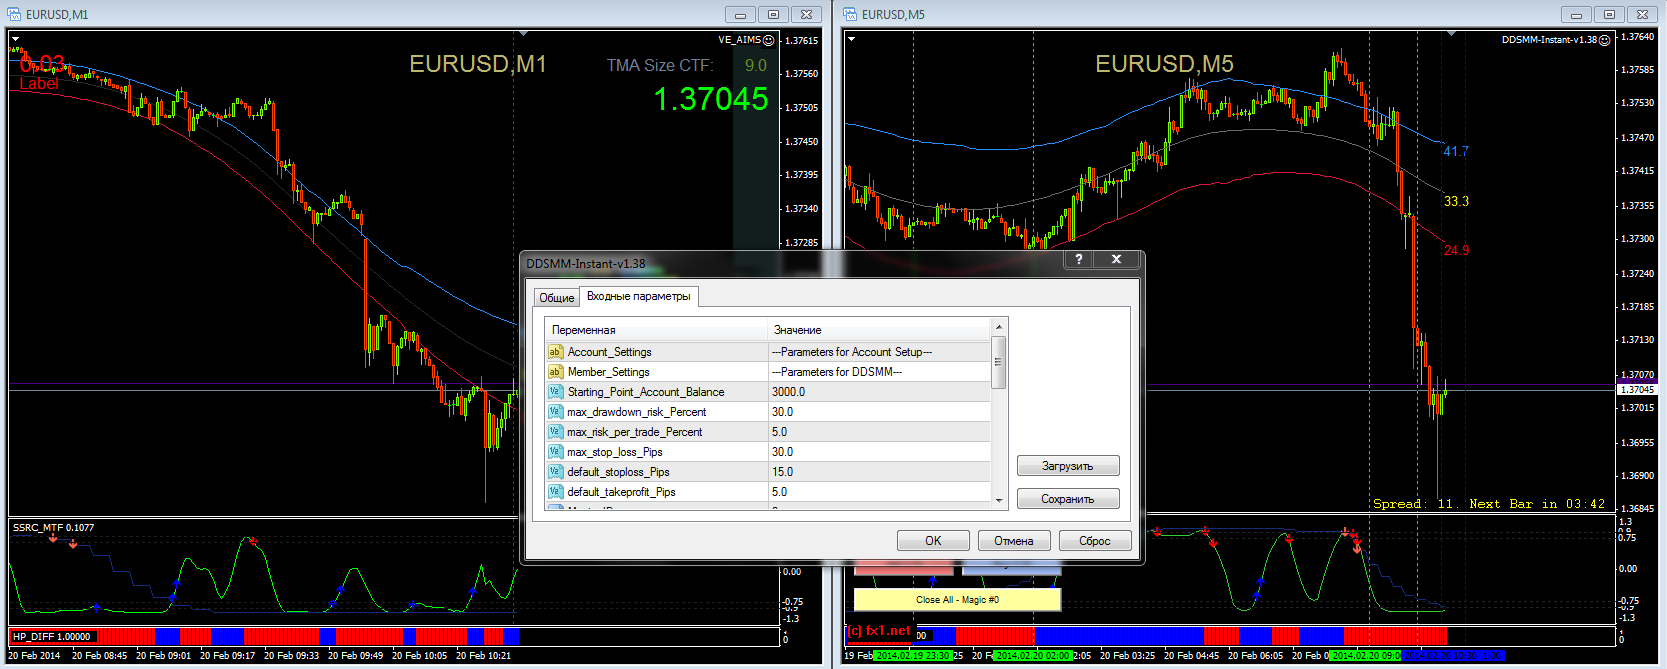Select the Account_Settings variable name
This screenshot has height=669, width=1667.
(x=609, y=352)
